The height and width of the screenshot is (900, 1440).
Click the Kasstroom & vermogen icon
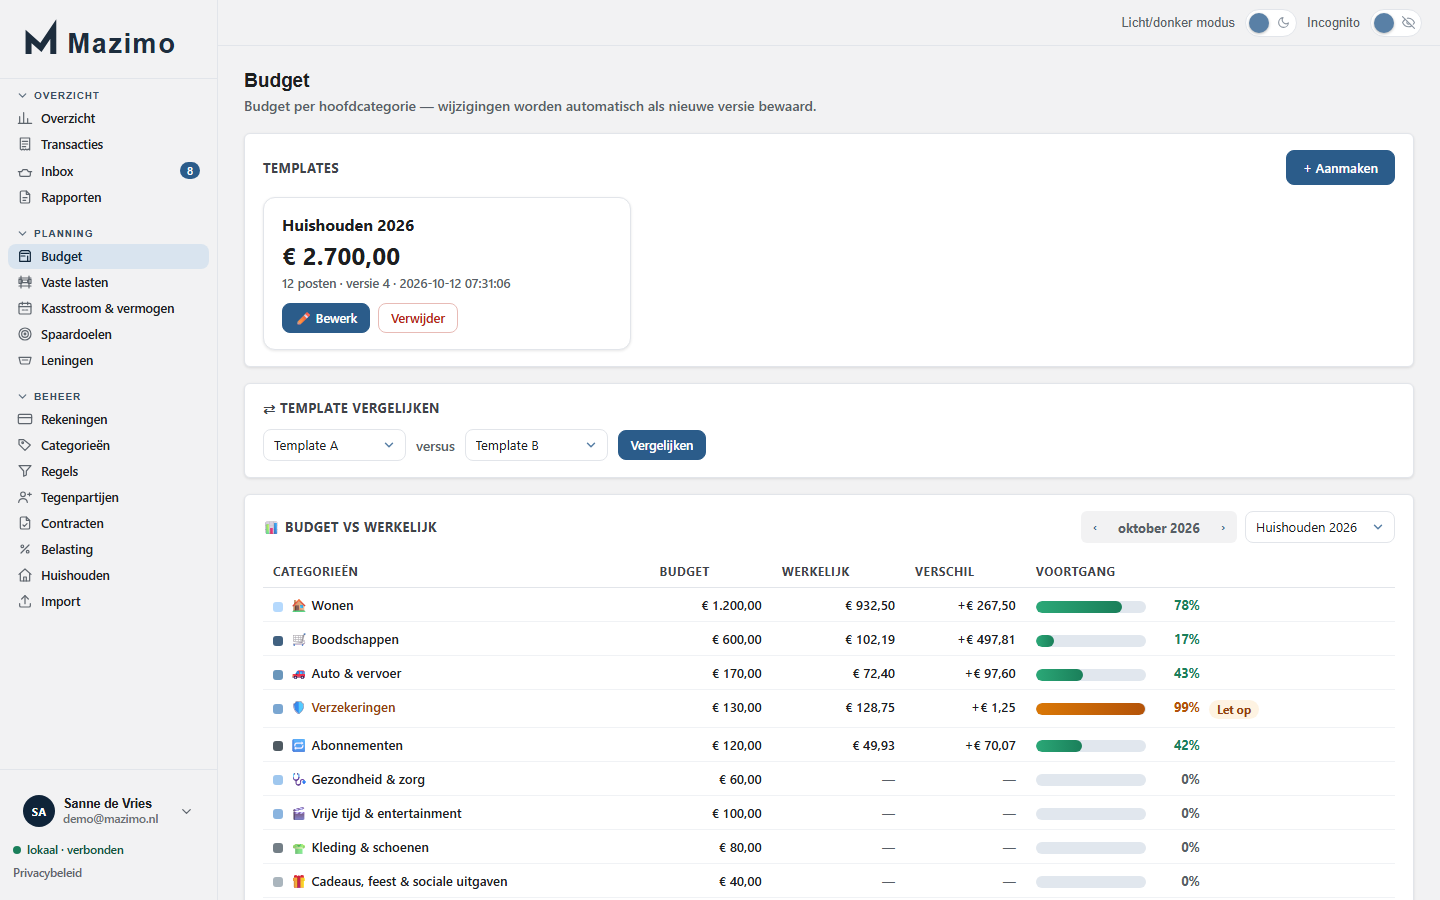coord(25,308)
